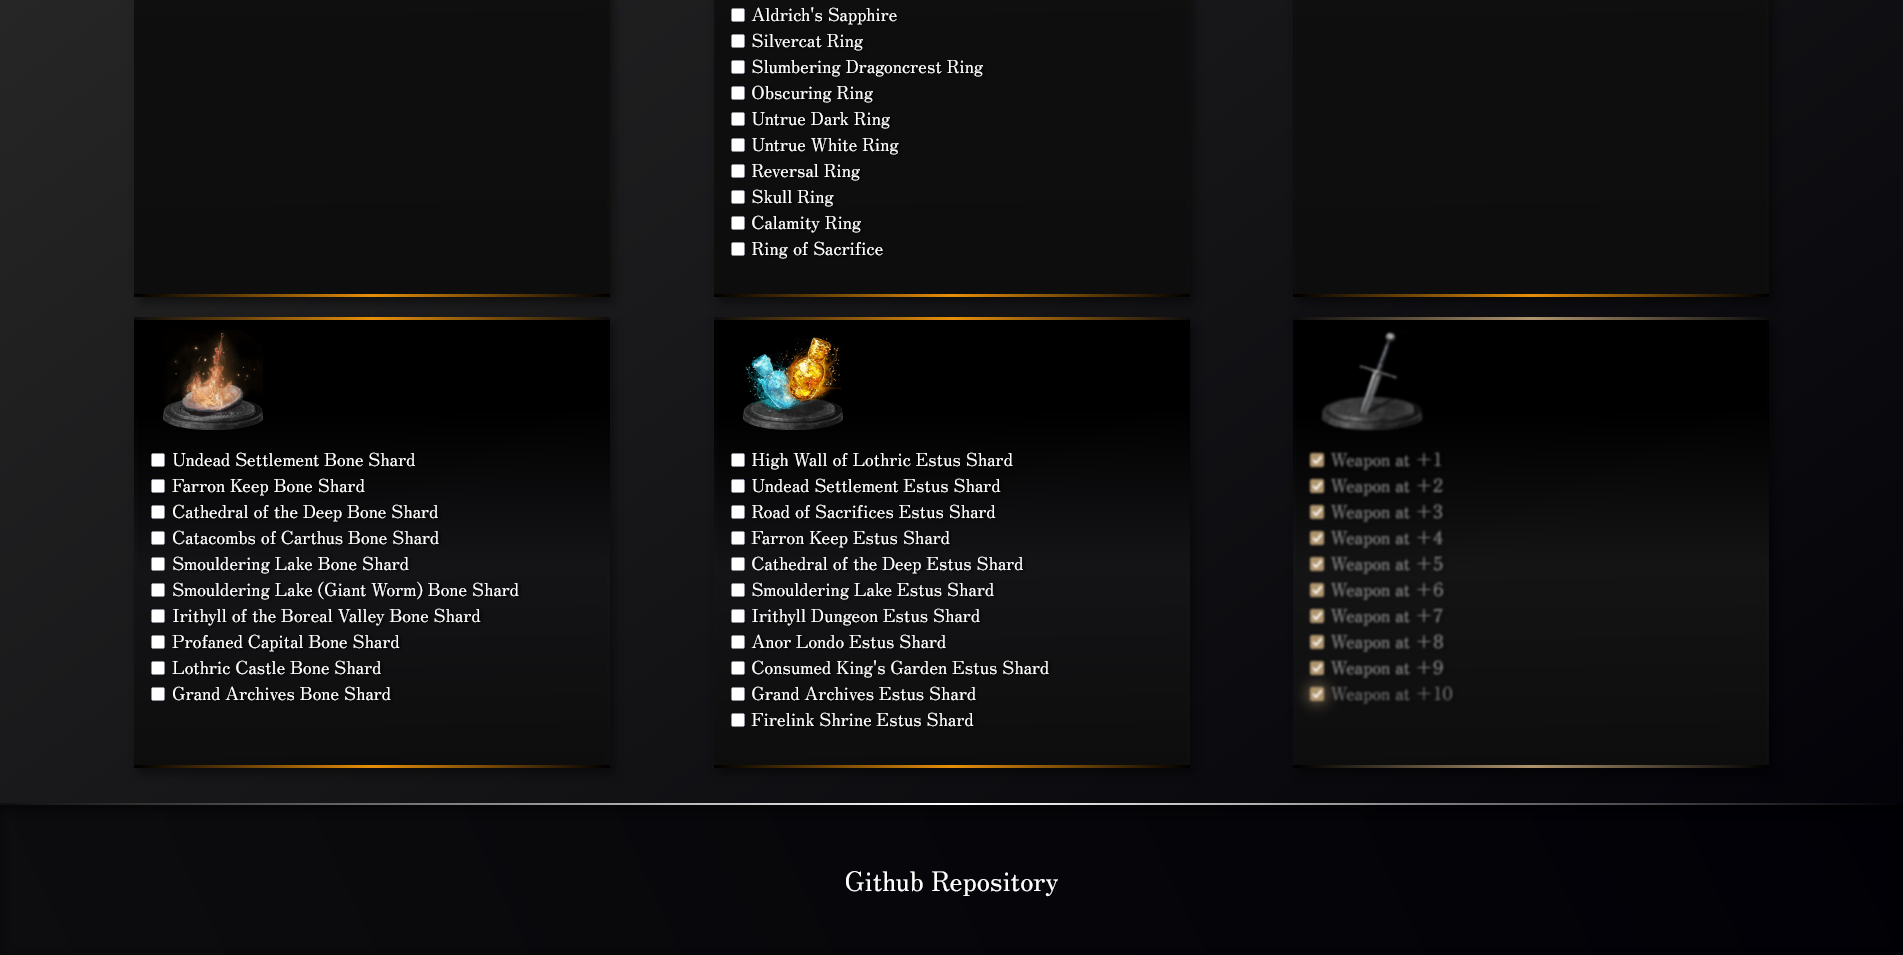Check the Ring of Sacrifice checkbox
The height and width of the screenshot is (955, 1903).
(738, 249)
